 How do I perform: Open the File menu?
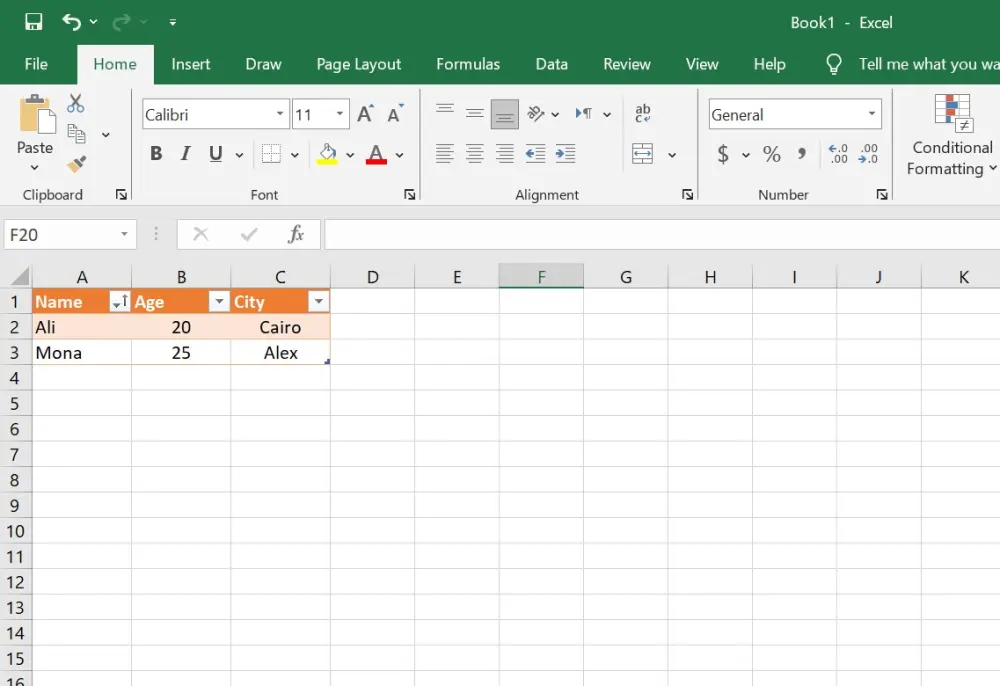(x=36, y=64)
